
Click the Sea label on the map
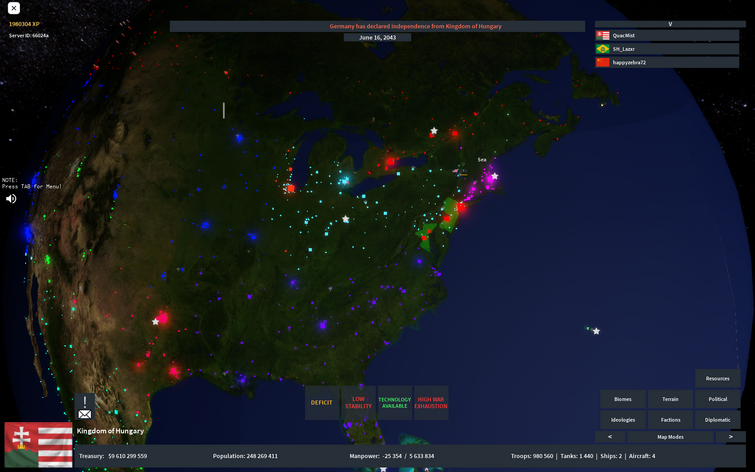click(482, 160)
